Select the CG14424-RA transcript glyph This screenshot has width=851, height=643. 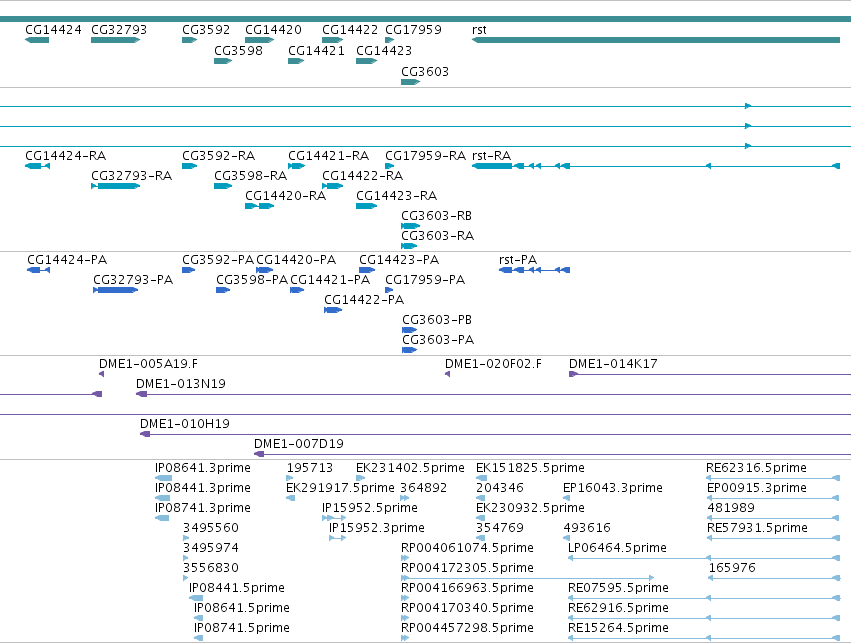click(x=37, y=166)
